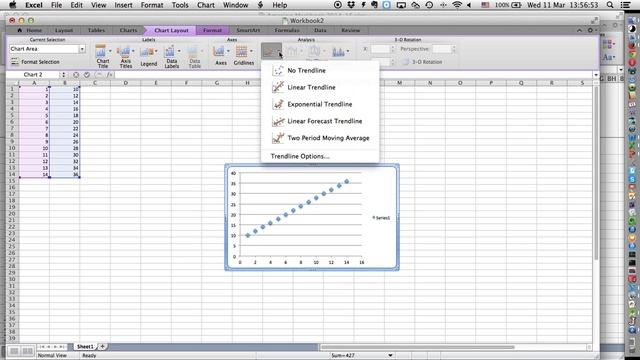Open the Legend dropdown arrow

click(x=156, y=51)
